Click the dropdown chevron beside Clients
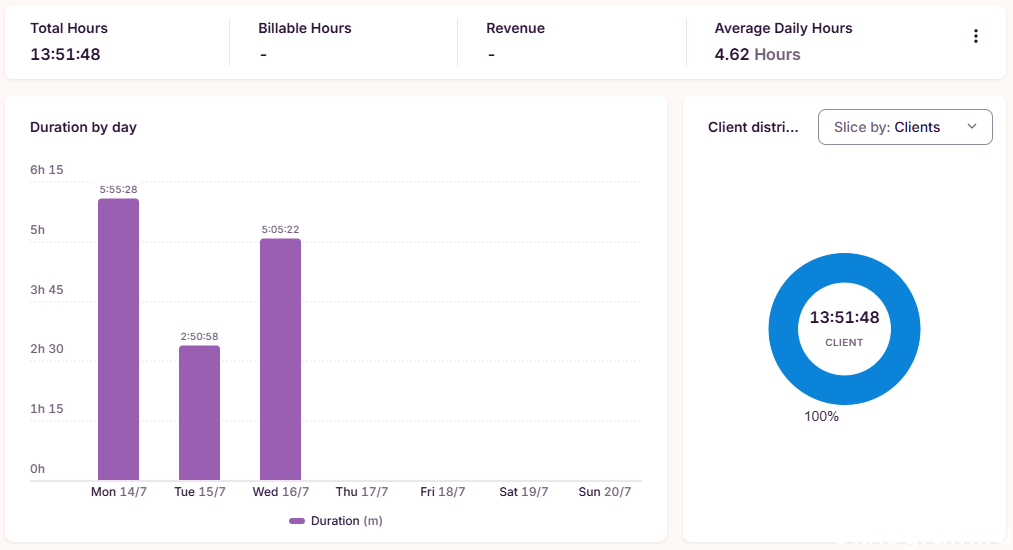Image resolution: width=1013 pixels, height=550 pixels. tap(972, 127)
